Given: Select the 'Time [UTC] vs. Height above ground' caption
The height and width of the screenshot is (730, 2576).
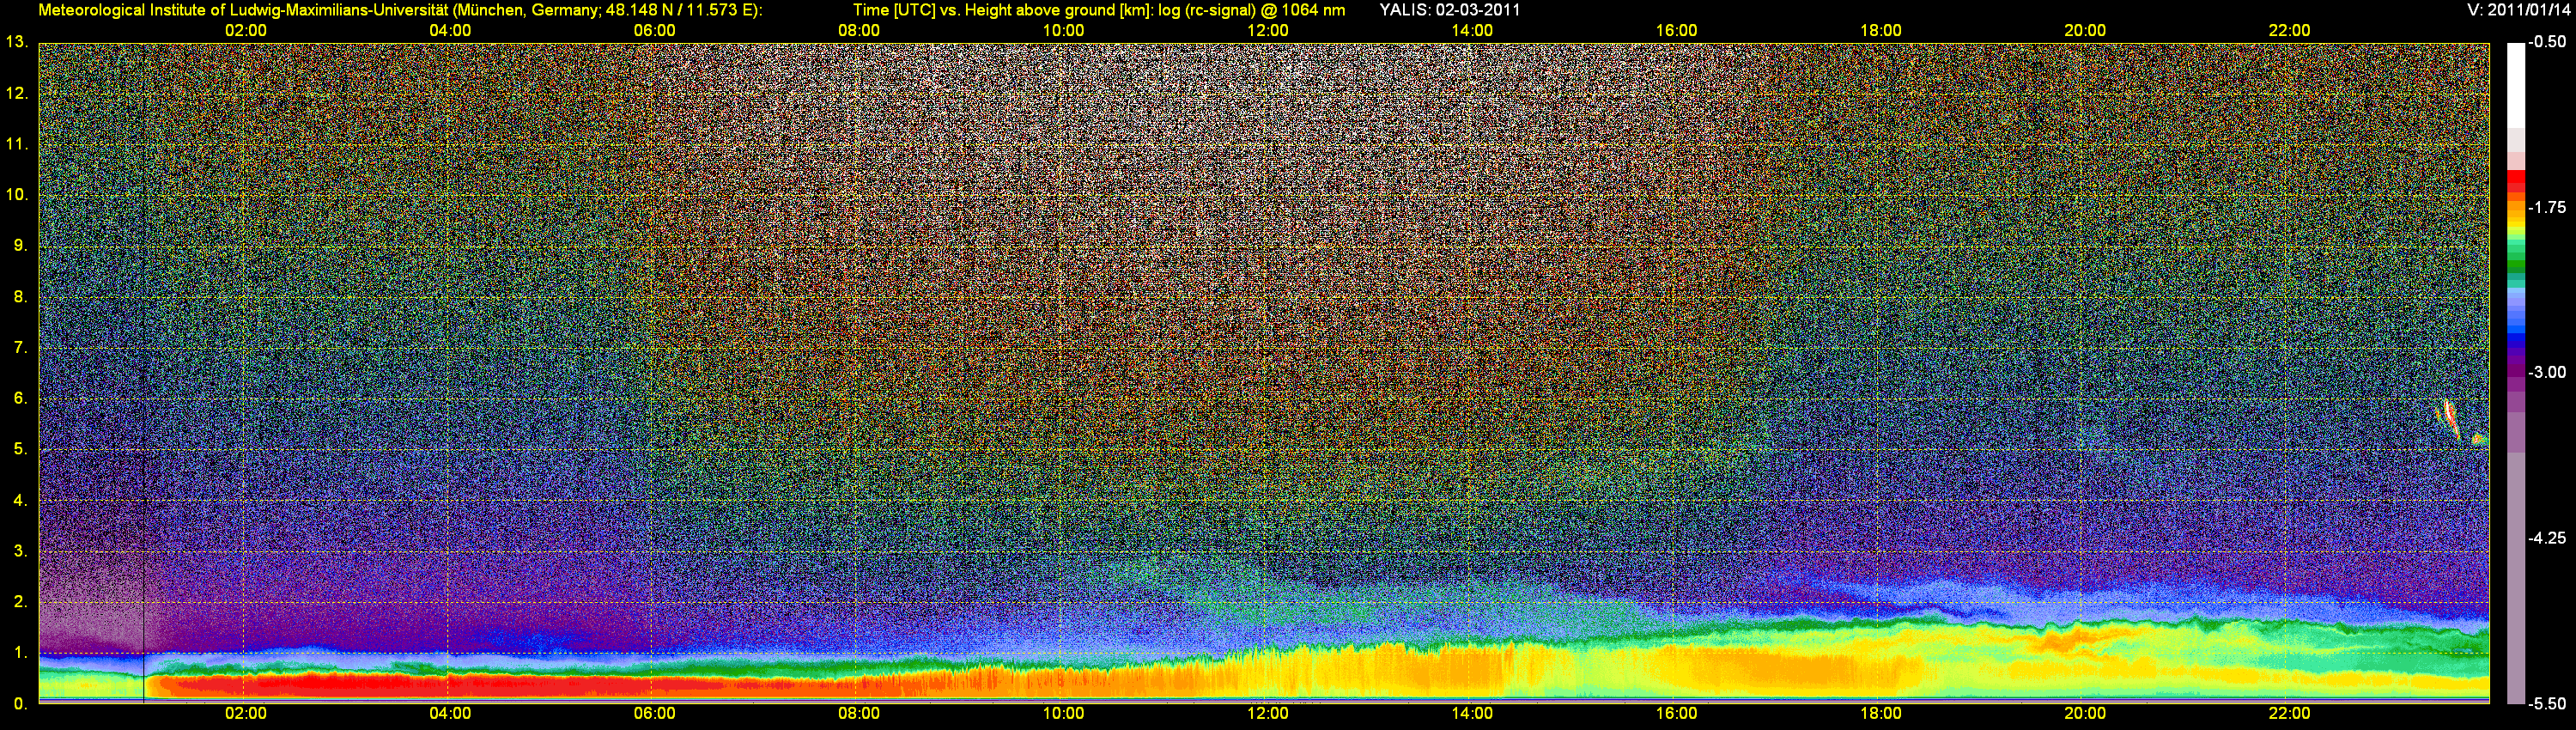Looking at the screenshot, I should coord(1099,10).
